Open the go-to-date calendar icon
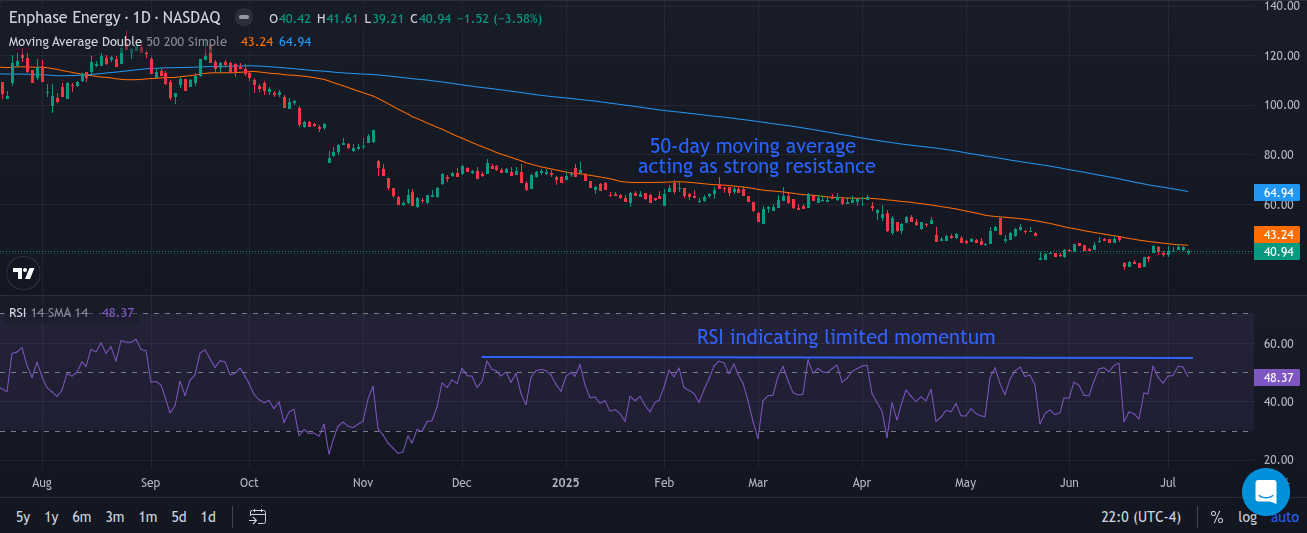Viewport: 1307px width, 533px height. 257,517
